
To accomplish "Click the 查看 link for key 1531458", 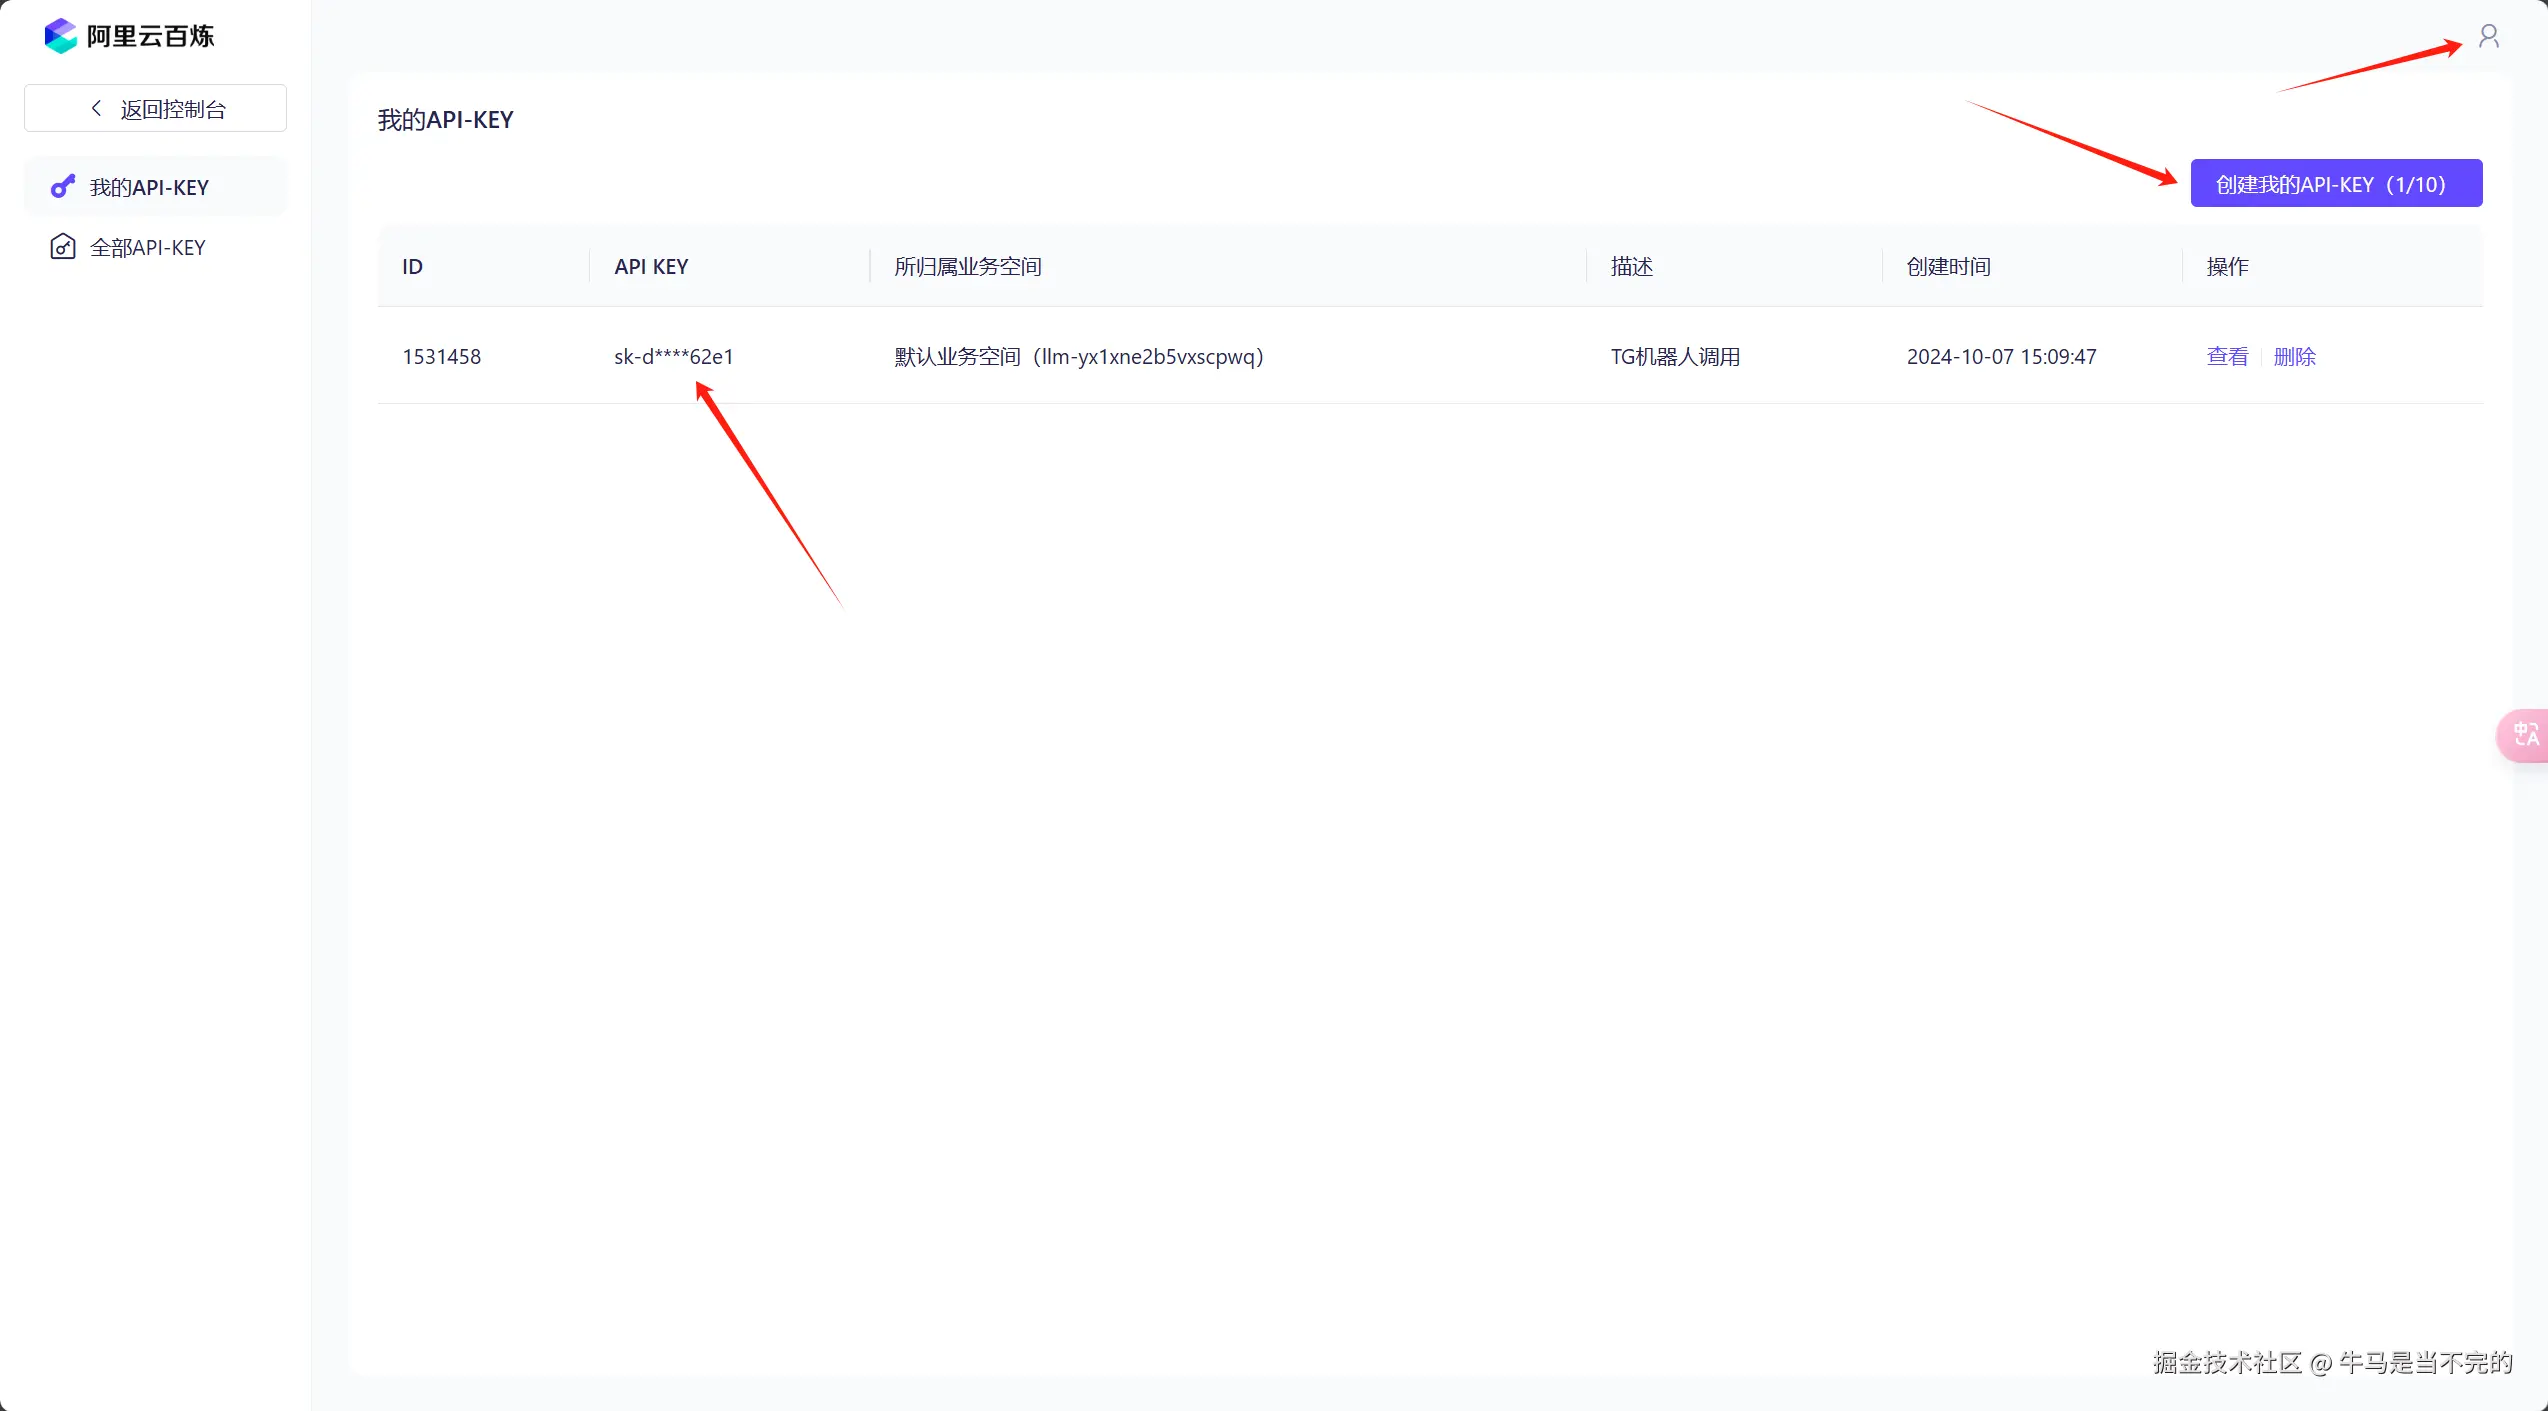I will point(2226,356).
